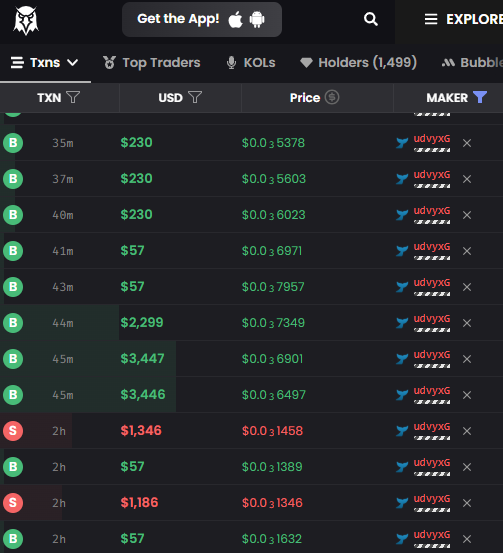503x553 pixels.
Task: Click the price $0.0₃6023
Action: (274, 215)
